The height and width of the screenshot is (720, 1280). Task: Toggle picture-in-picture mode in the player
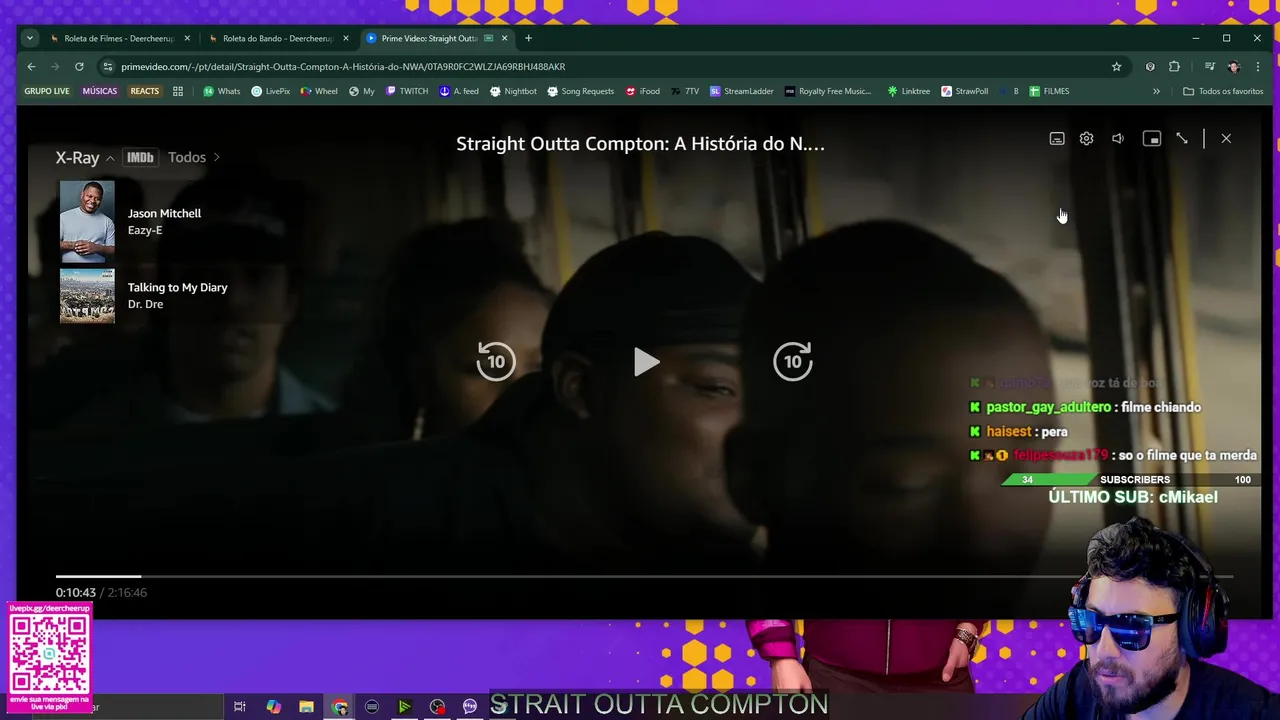click(x=1152, y=139)
